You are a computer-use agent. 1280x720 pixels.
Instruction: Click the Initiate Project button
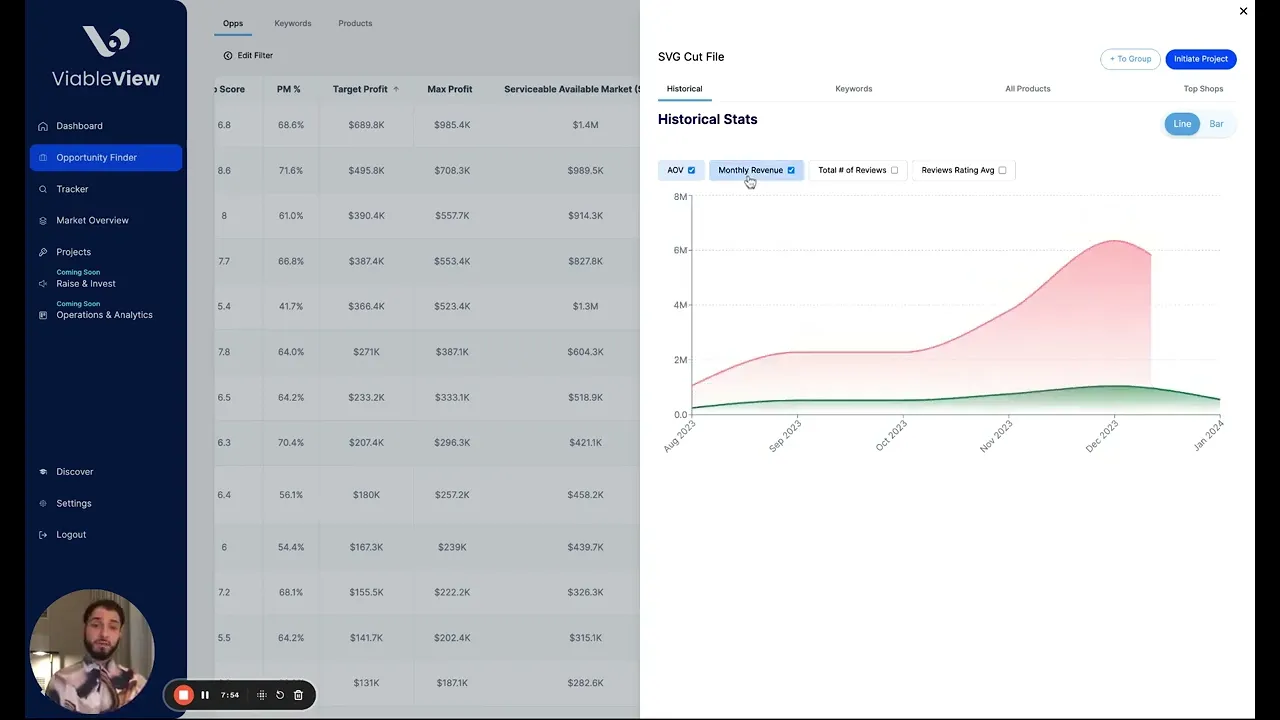1200,59
